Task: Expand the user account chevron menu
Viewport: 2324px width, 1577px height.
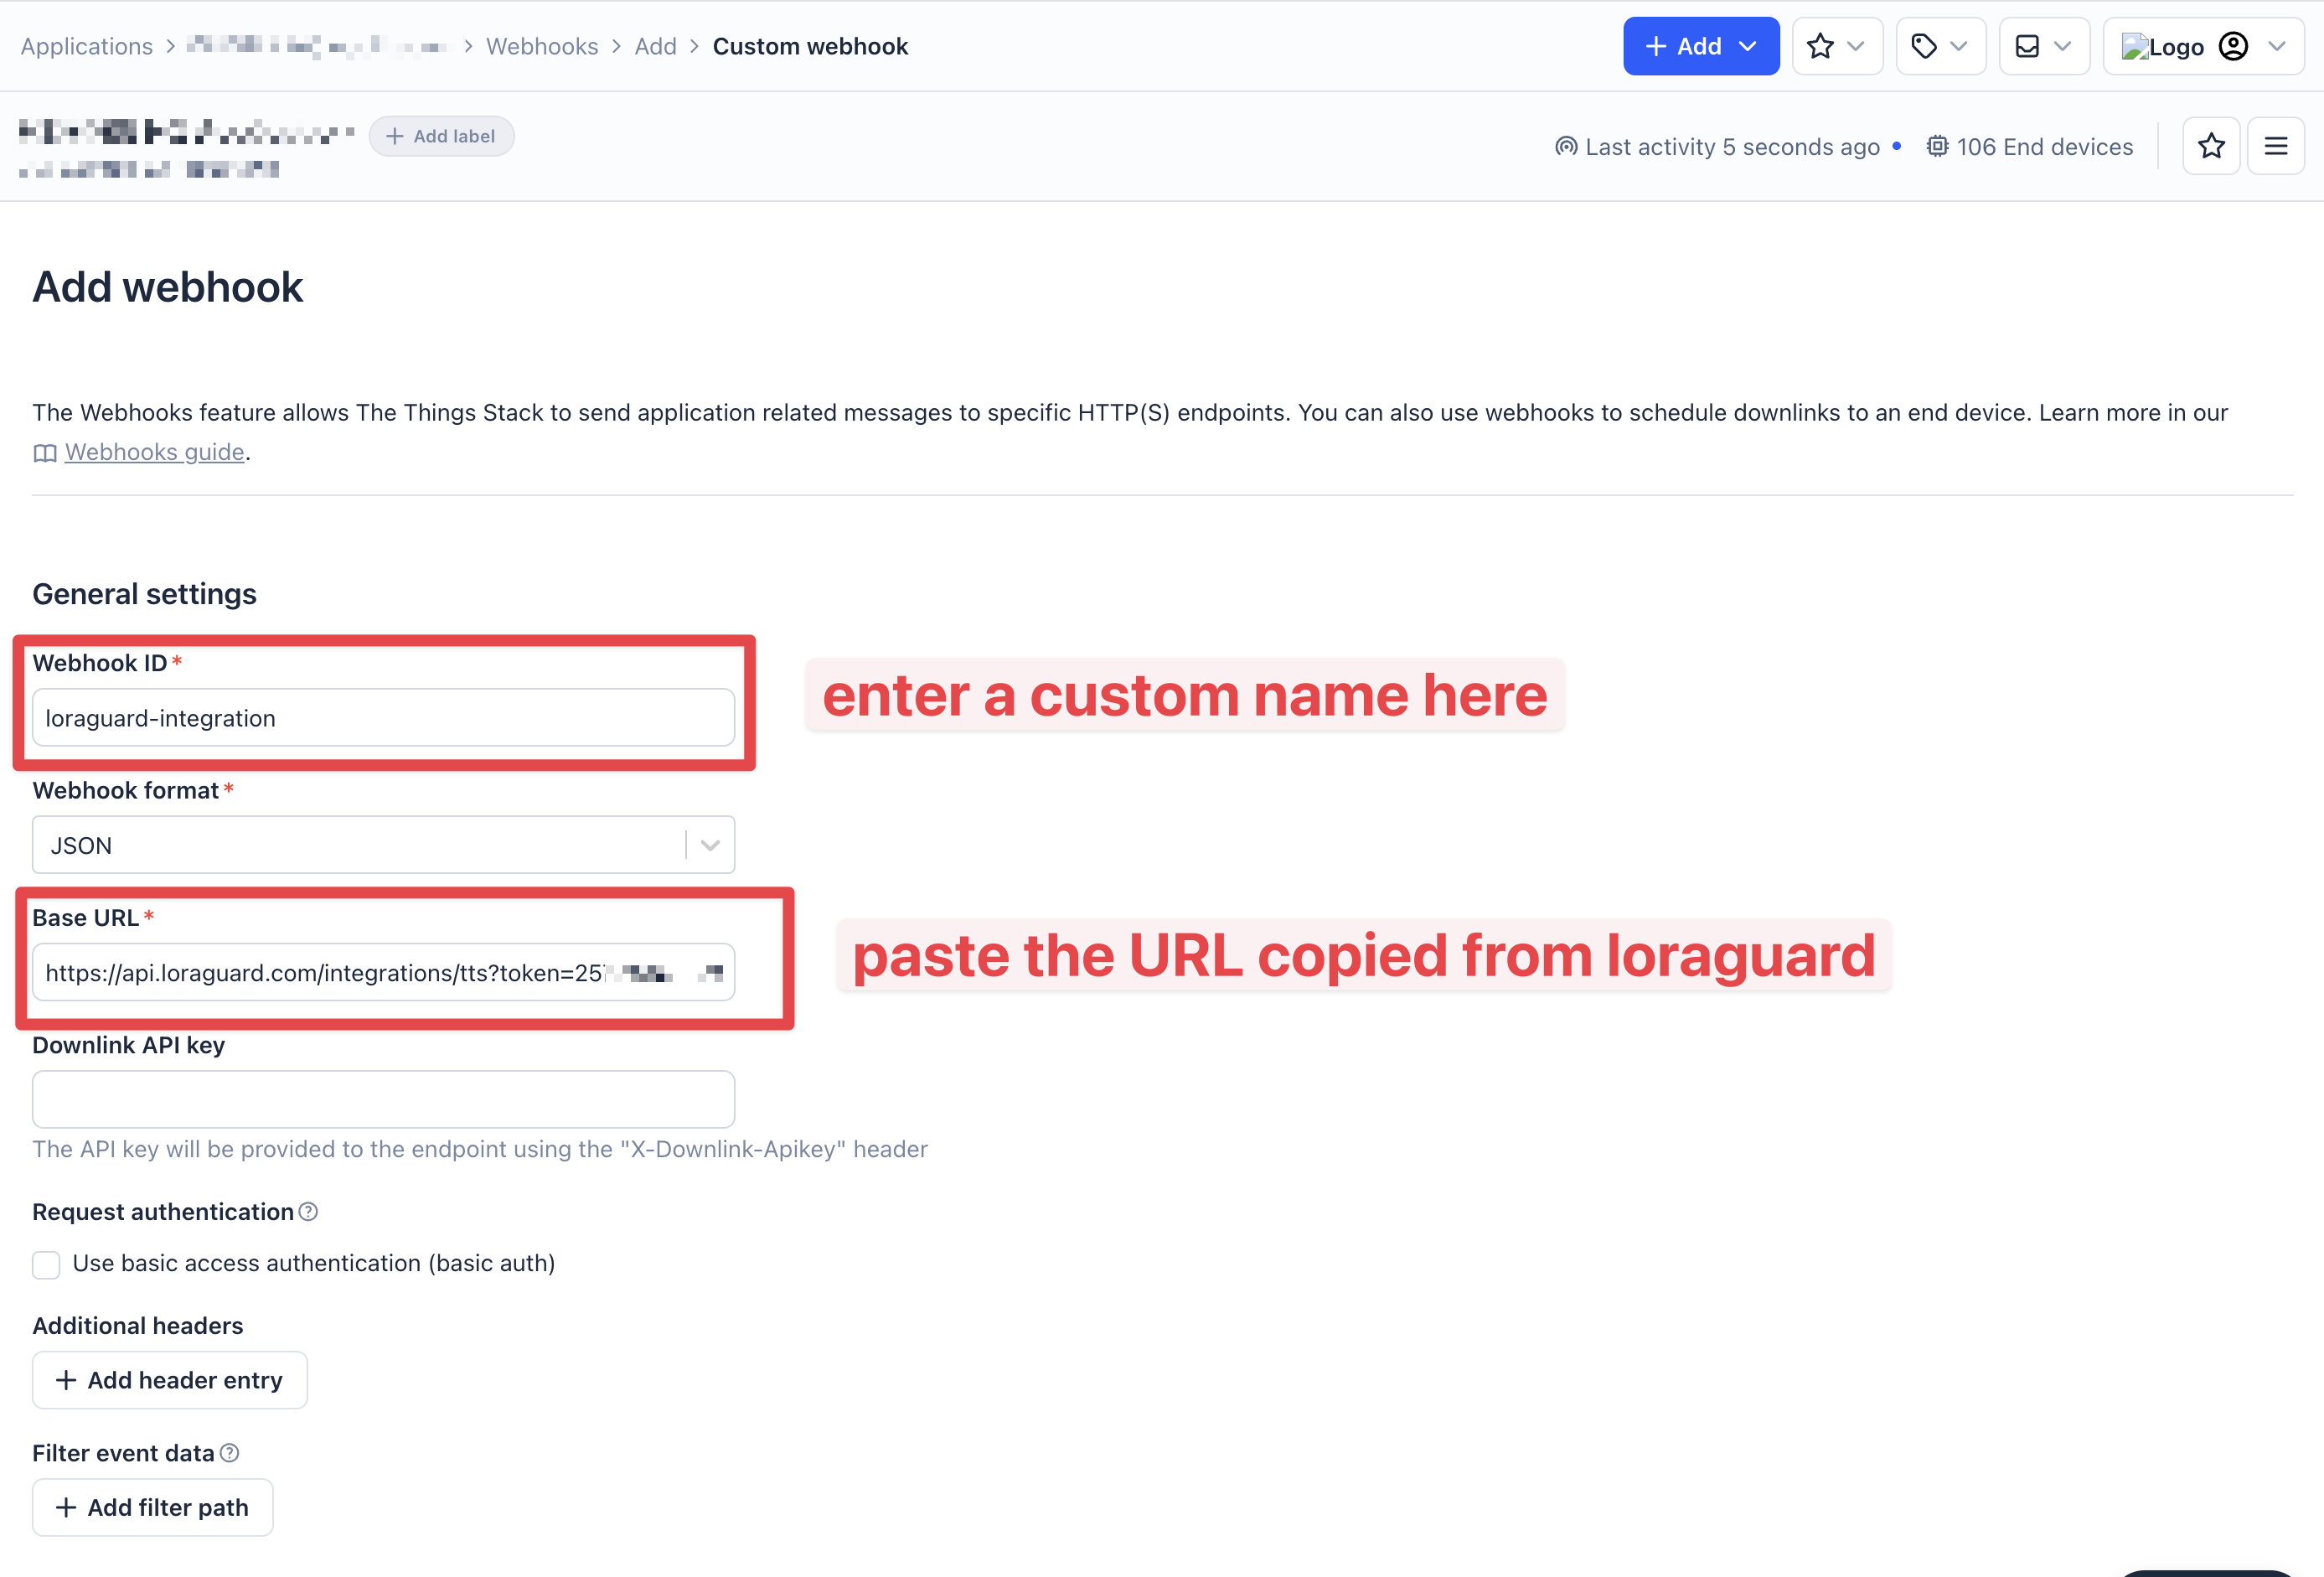Action: click(x=2277, y=46)
